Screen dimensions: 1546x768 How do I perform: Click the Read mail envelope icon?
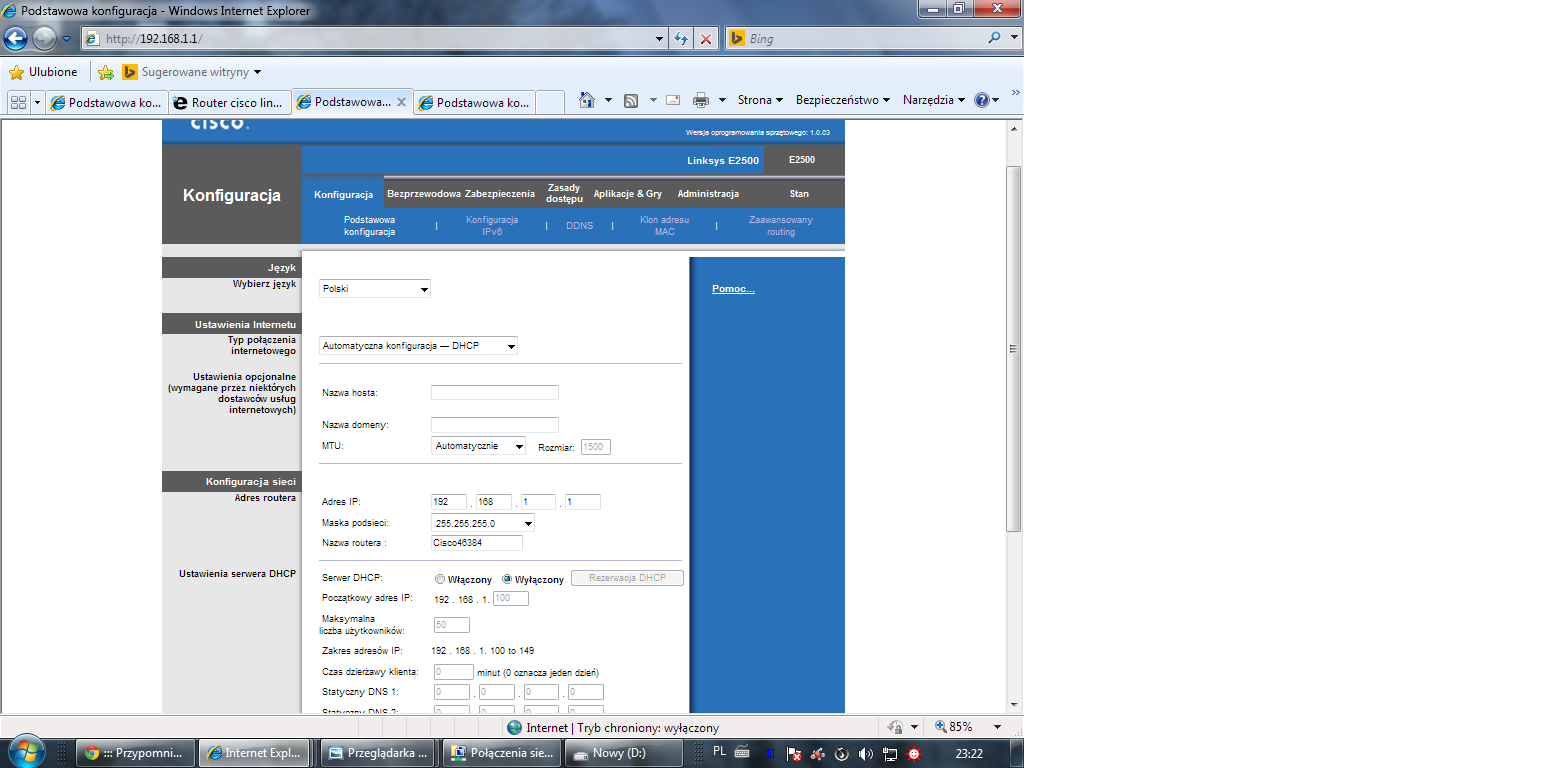[x=673, y=100]
